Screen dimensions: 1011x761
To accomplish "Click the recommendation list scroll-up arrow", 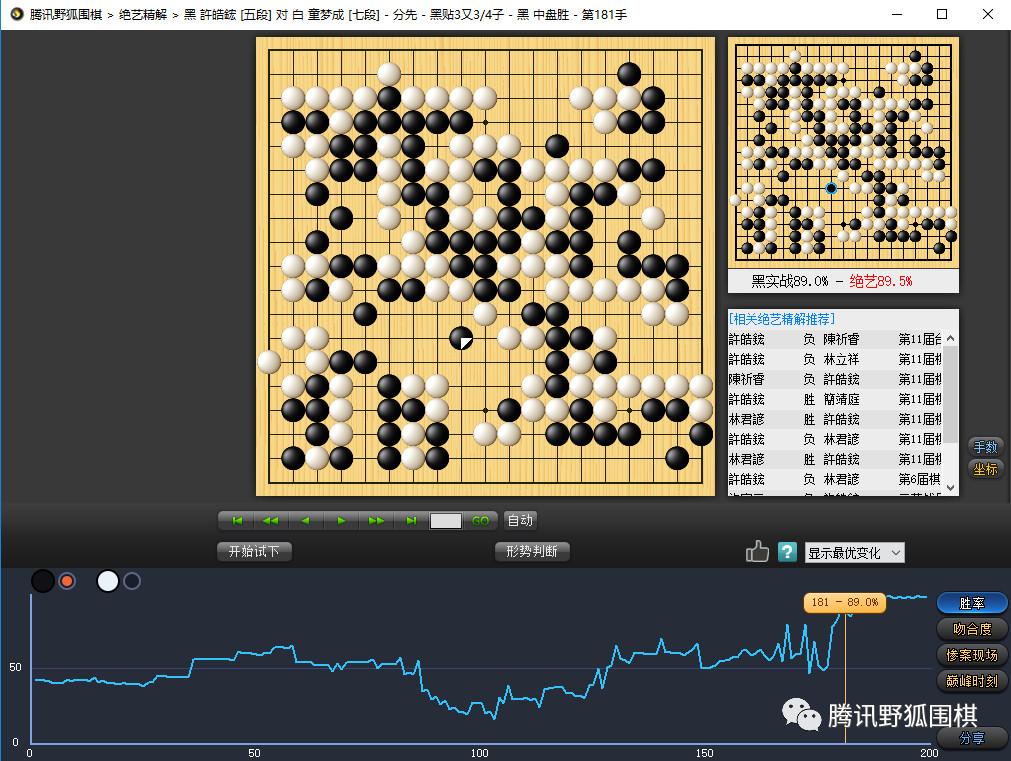I will (950, 338).
